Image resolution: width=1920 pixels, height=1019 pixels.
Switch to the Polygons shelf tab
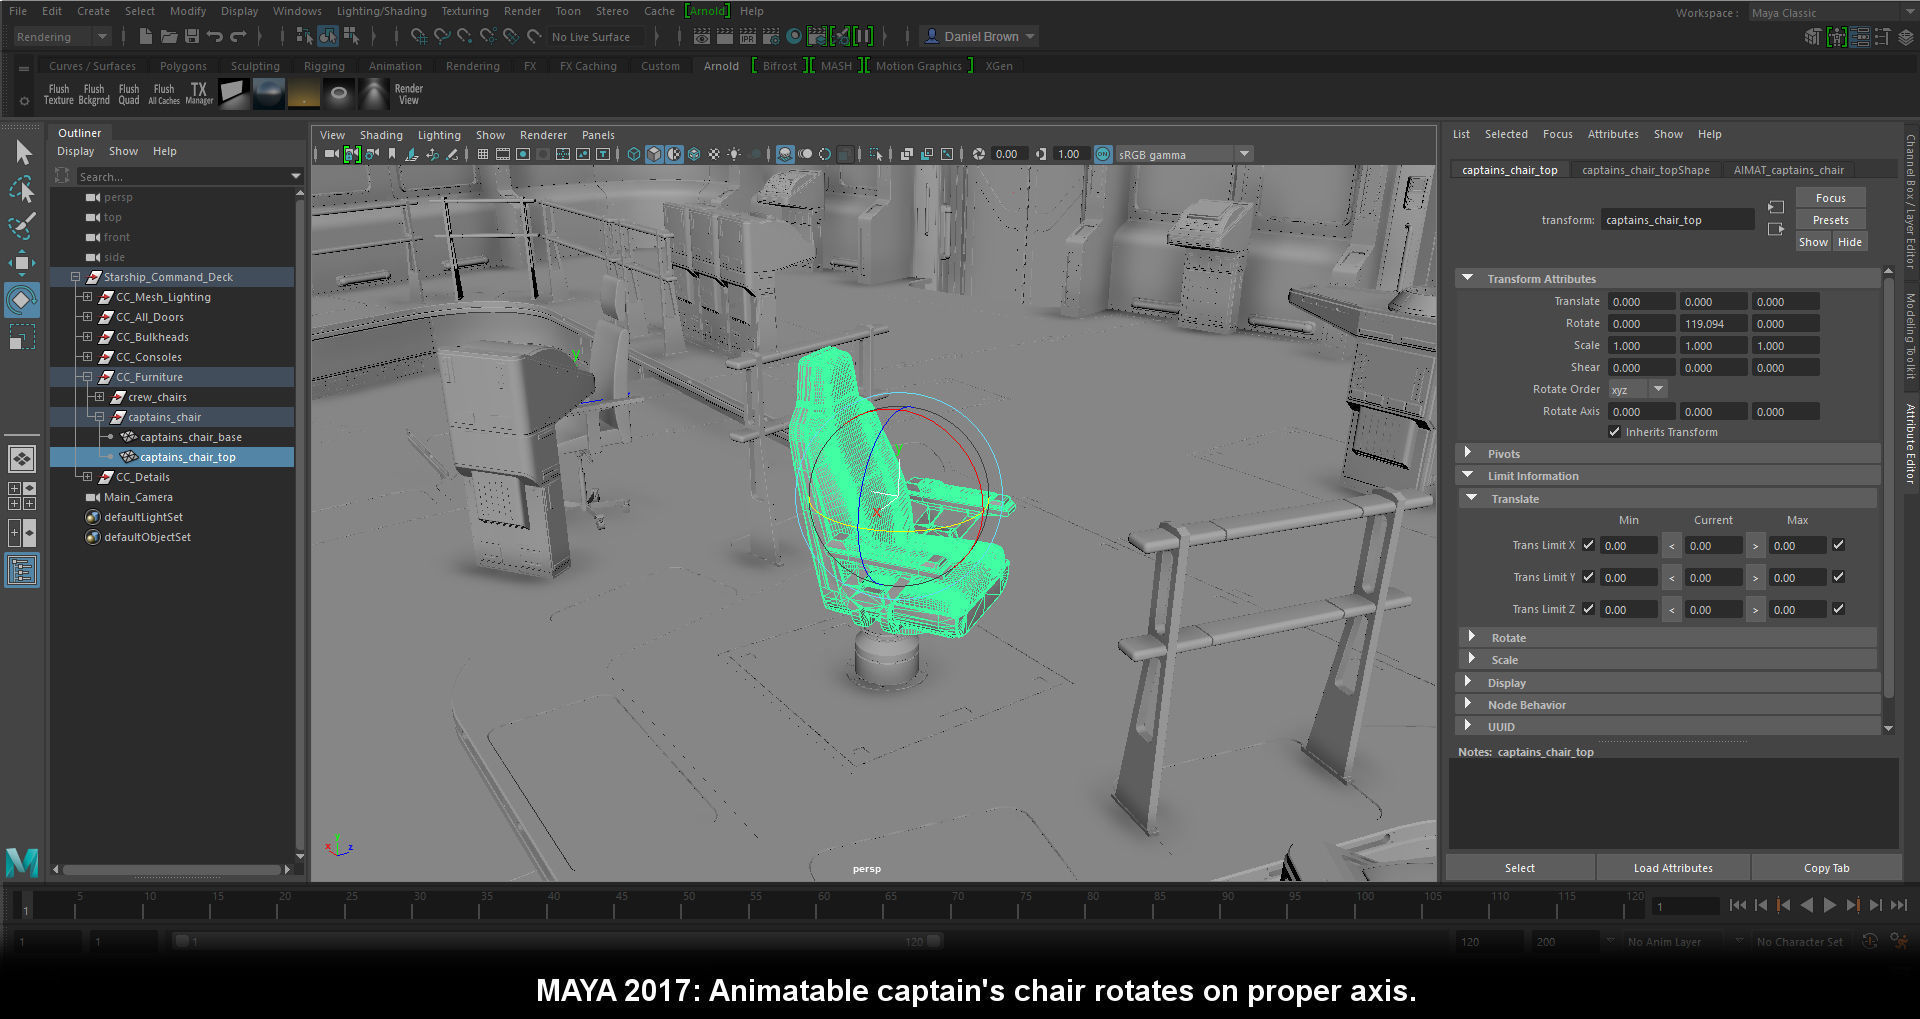tap(183, 66)
